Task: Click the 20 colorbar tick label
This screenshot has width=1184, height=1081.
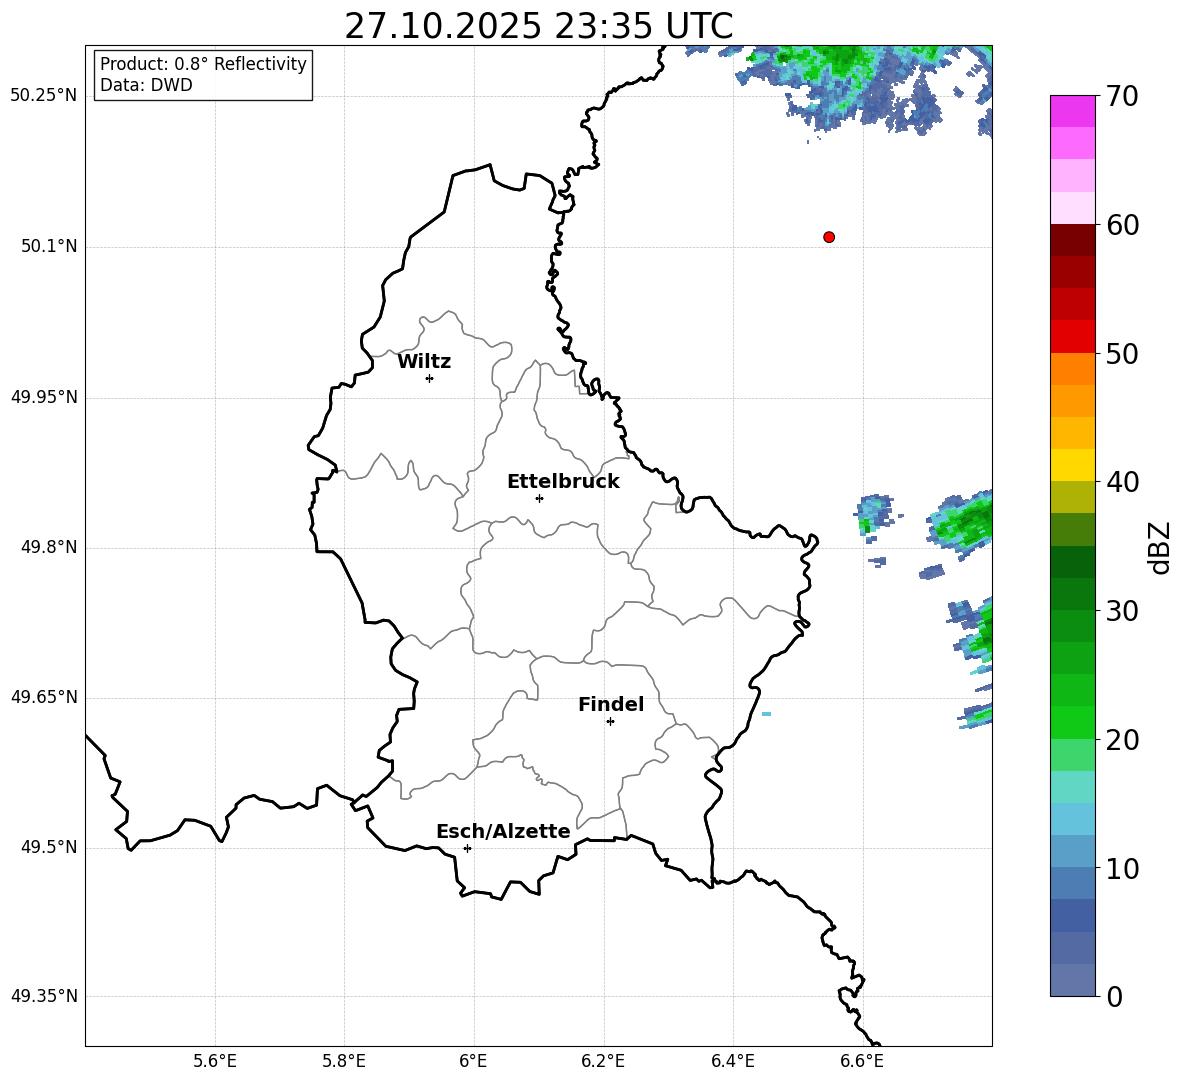Action: [1122, 740]
